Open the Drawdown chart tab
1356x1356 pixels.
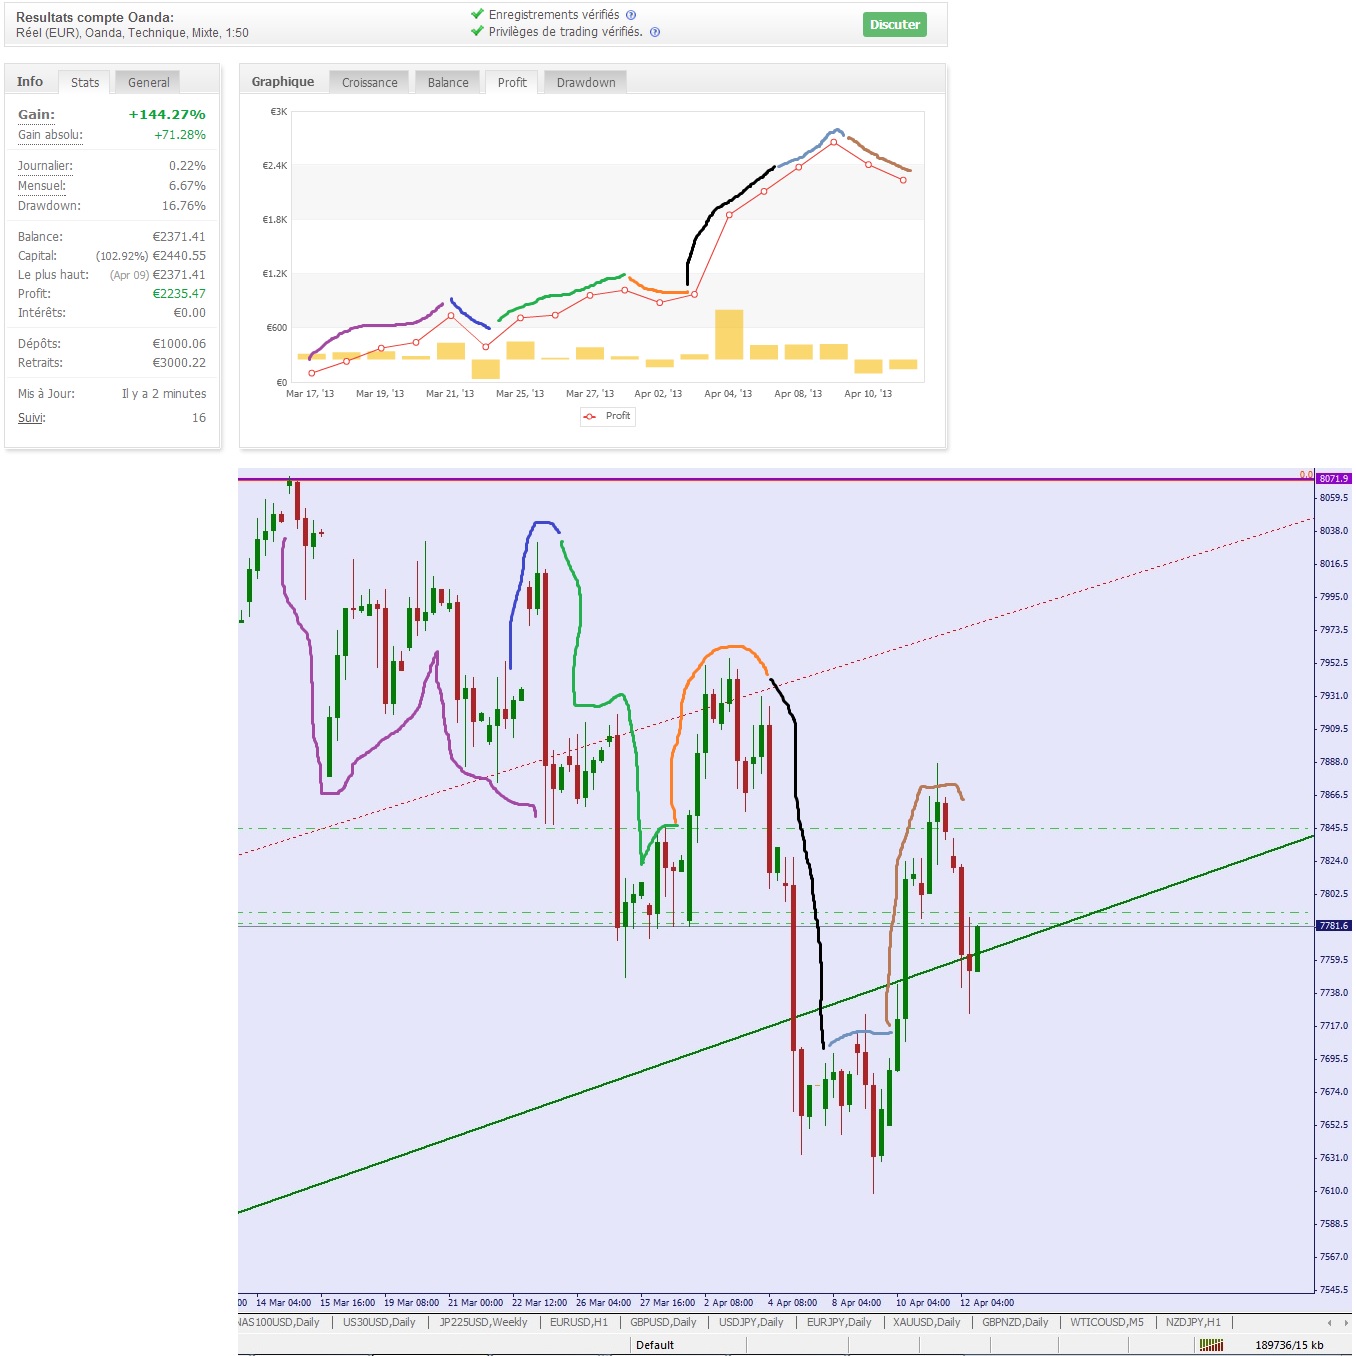(x=586, y=82)
